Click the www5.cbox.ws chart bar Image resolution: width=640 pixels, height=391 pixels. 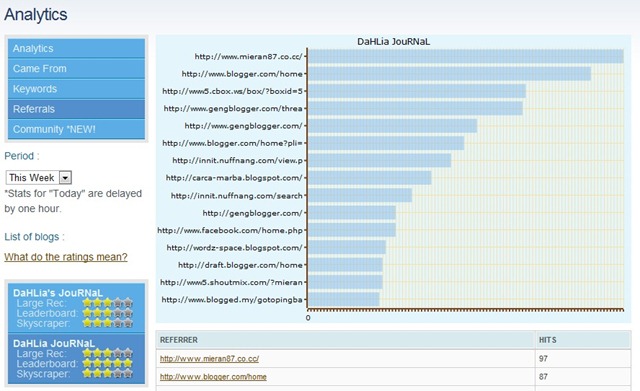tap(417, 91)
